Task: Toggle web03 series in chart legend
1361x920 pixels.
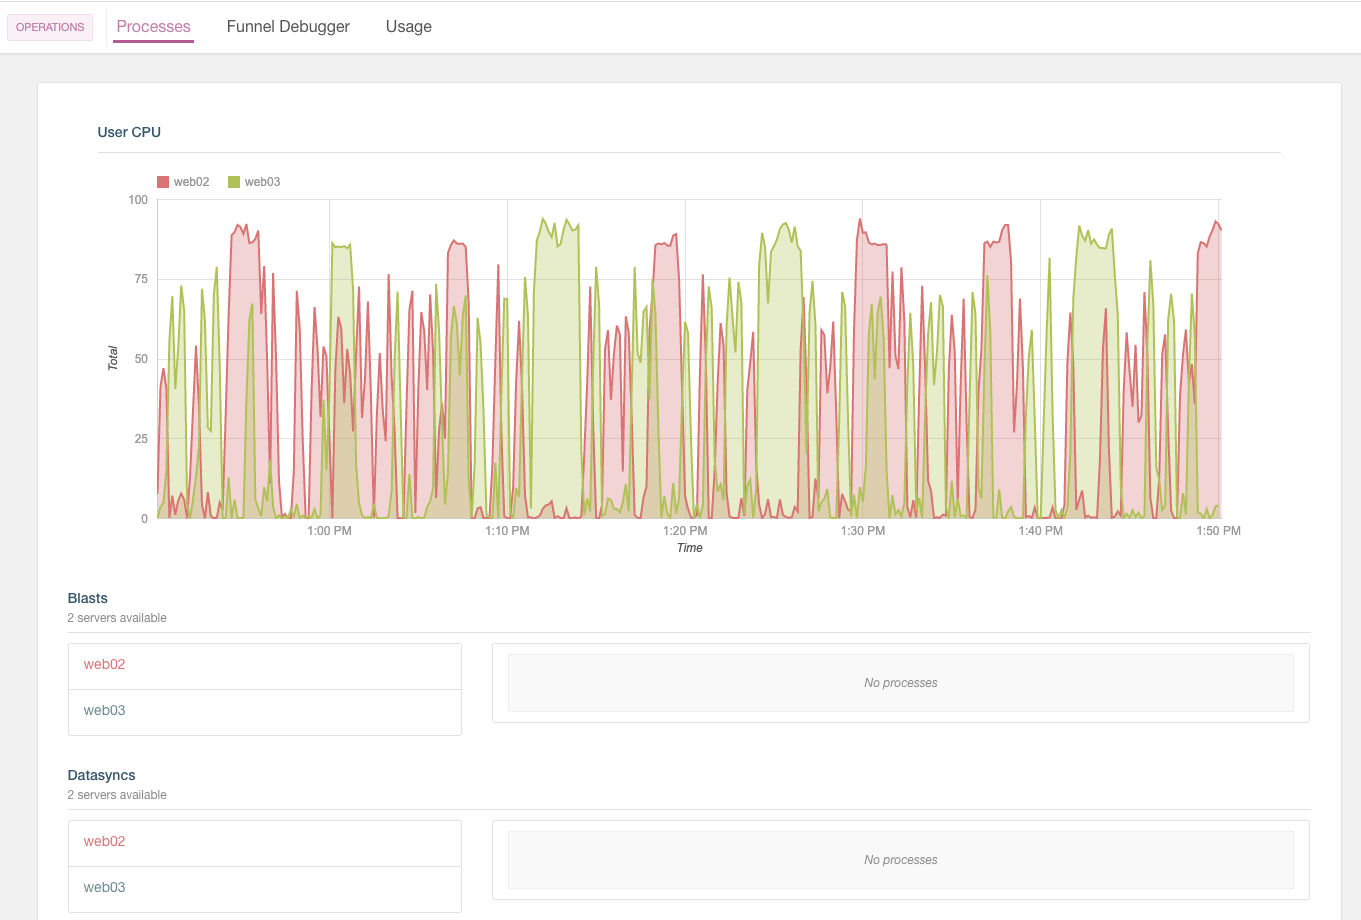Action: point(254,182)
